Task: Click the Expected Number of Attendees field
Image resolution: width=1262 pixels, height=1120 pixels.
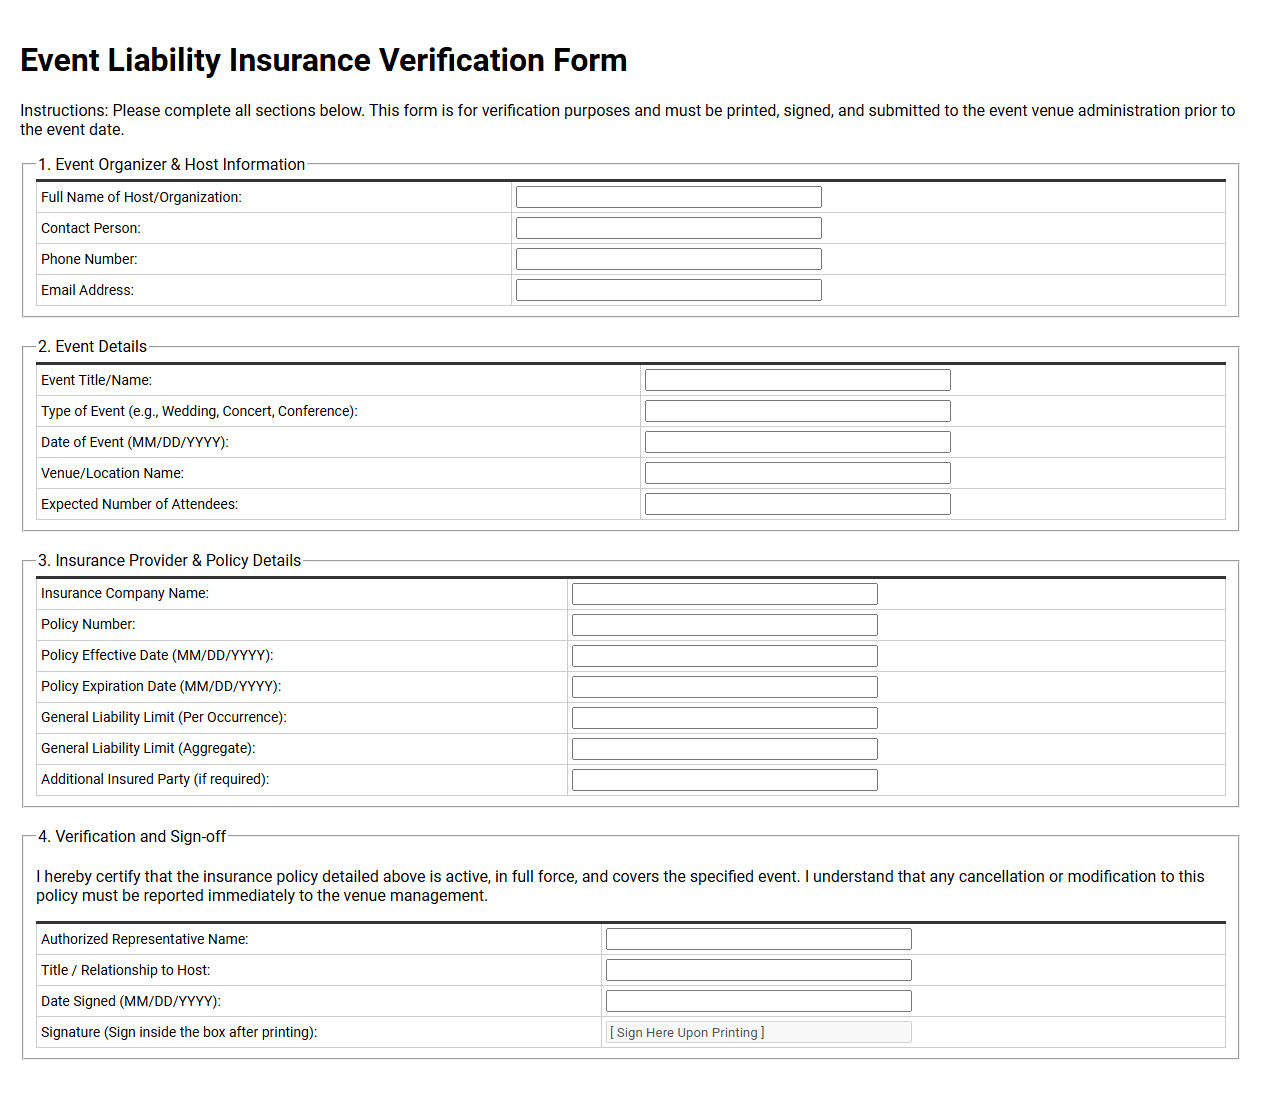Action: coord(798,504)
